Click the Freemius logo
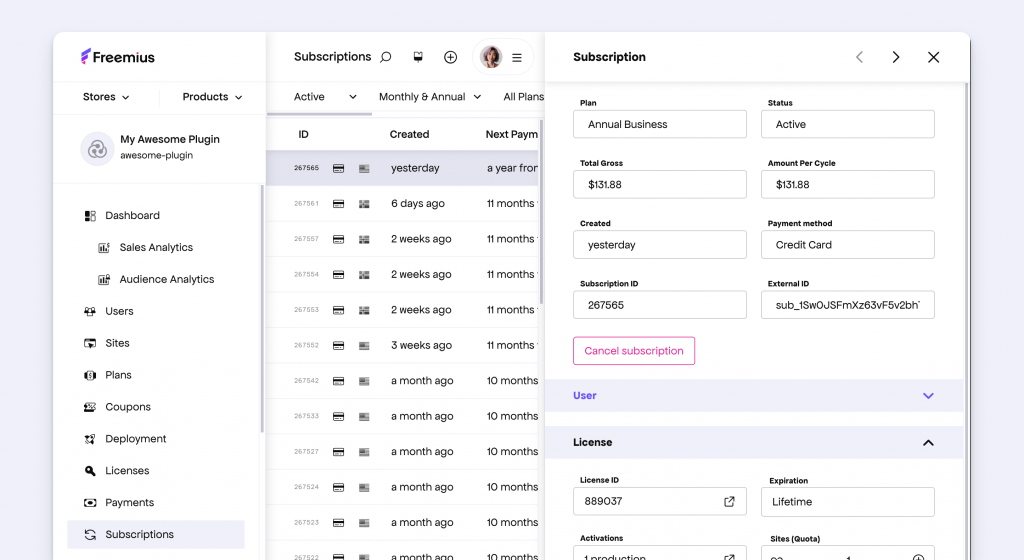Screen dimensions: 1024x560 (x=118, y=57)
